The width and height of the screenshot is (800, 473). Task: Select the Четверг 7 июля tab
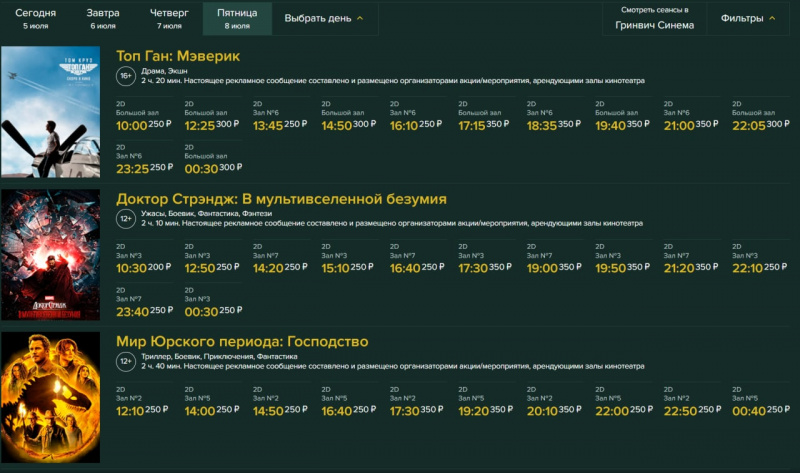tap(169, 18)
